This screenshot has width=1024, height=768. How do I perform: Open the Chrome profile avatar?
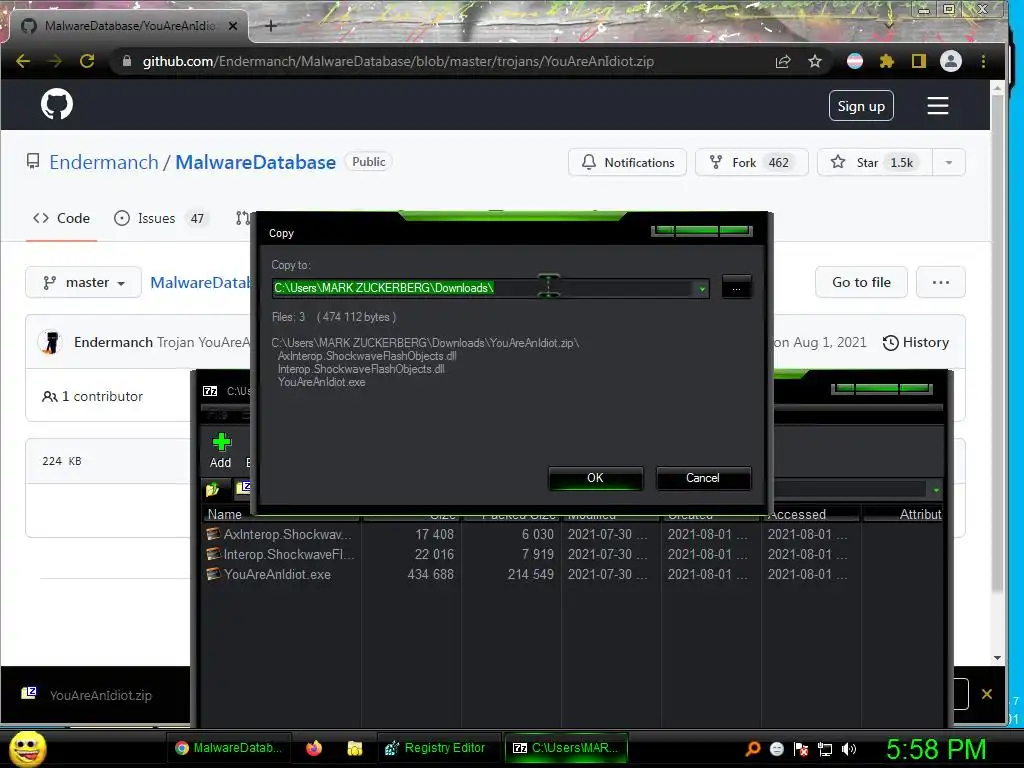tap(951, 61)
